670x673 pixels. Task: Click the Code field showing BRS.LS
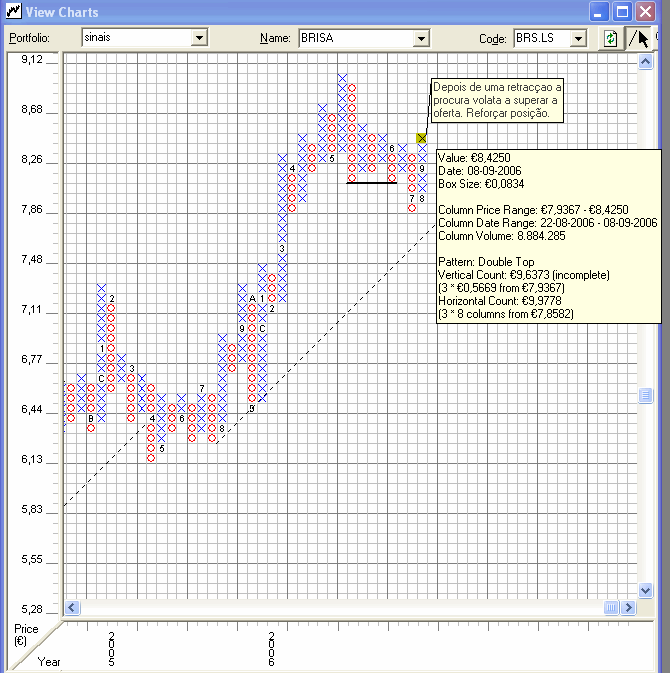pos(550,39)
